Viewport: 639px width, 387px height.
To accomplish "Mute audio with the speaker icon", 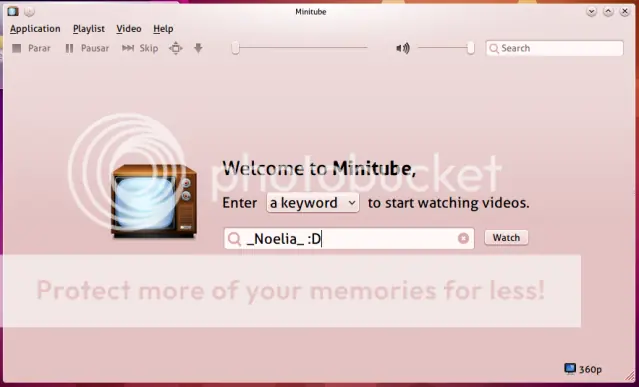I will 403,48.
